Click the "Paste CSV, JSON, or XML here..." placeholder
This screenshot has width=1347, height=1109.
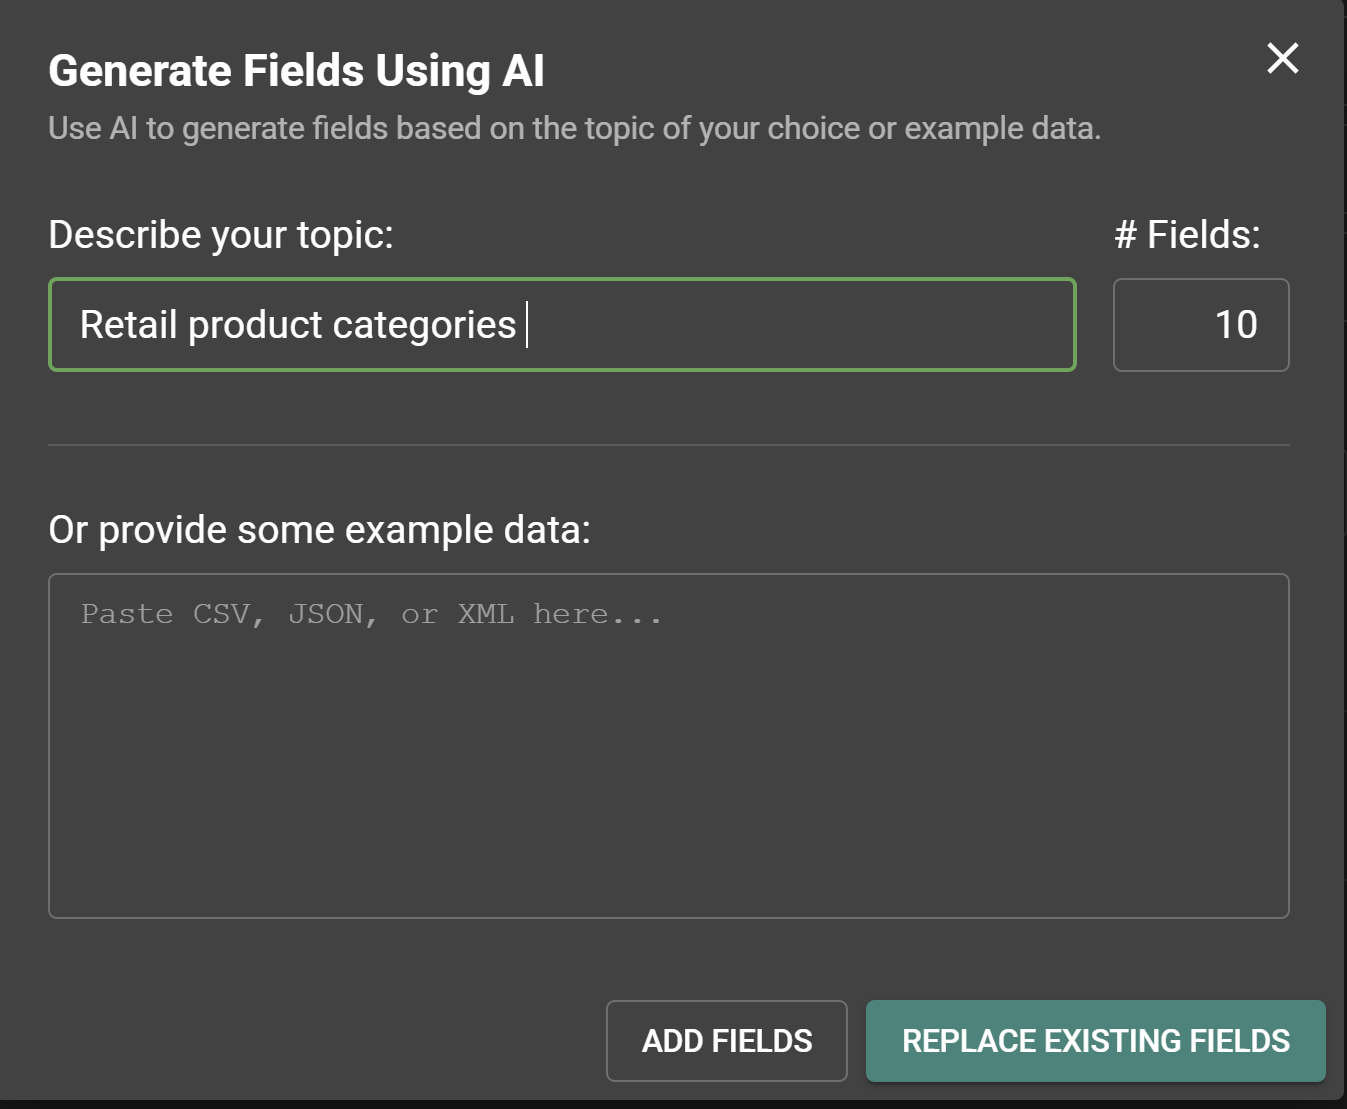tap(371, 614)
